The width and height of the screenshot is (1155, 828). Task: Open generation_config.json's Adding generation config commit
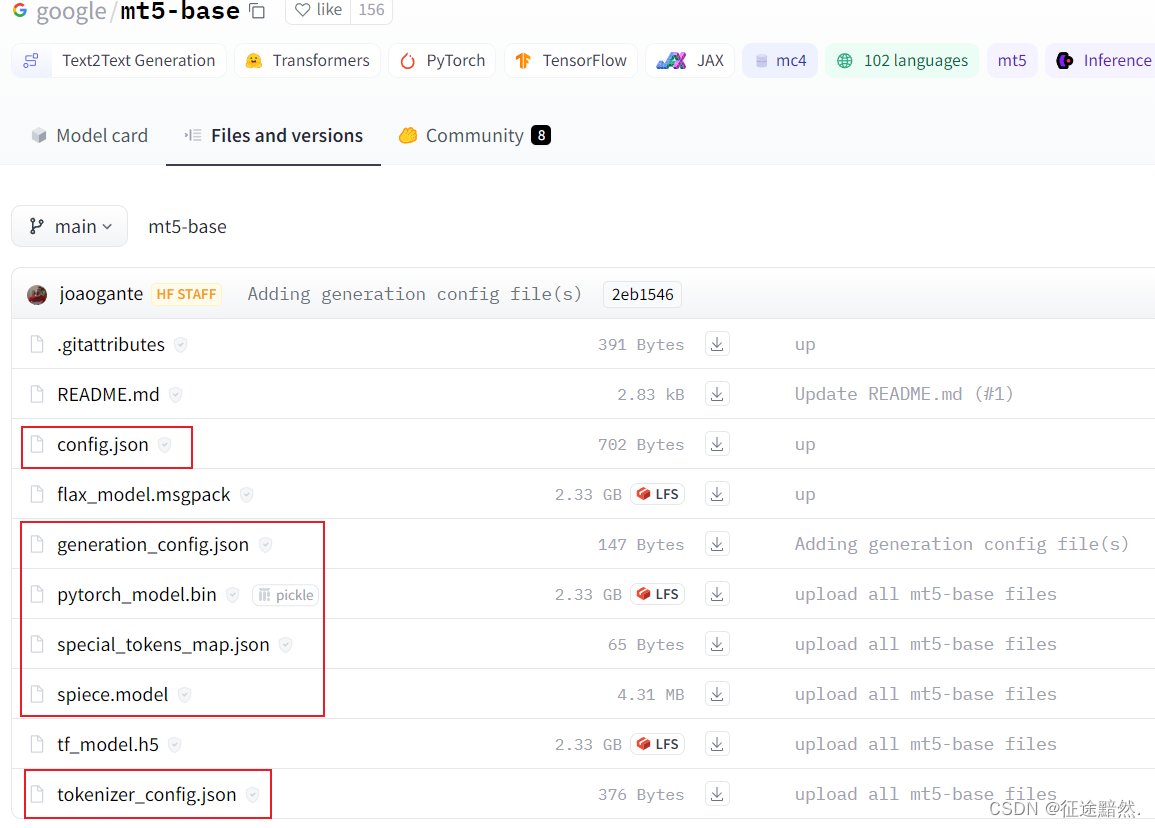tap(961, 544)
